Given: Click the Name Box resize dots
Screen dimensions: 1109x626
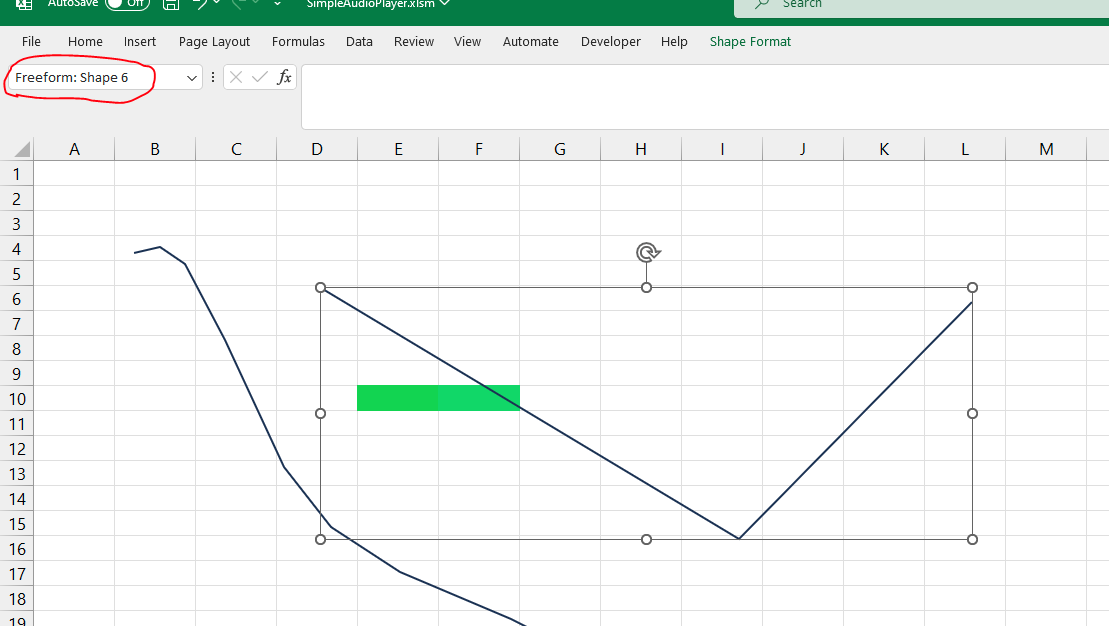Looking at the screenshot, I should [213, 77].
